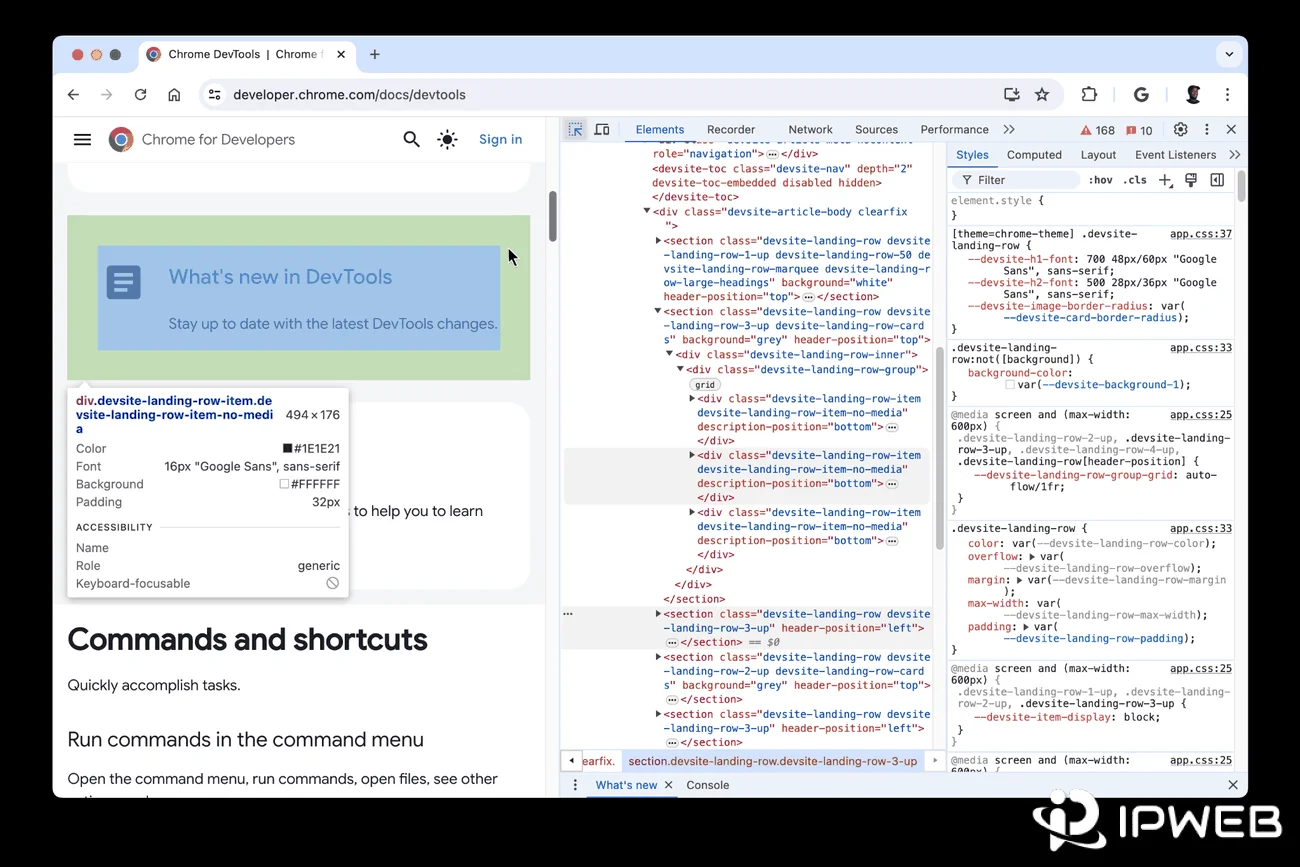Open DevTools customize three-dot menu
This screenshot has height=867, width=1300.
(1206, 129)
